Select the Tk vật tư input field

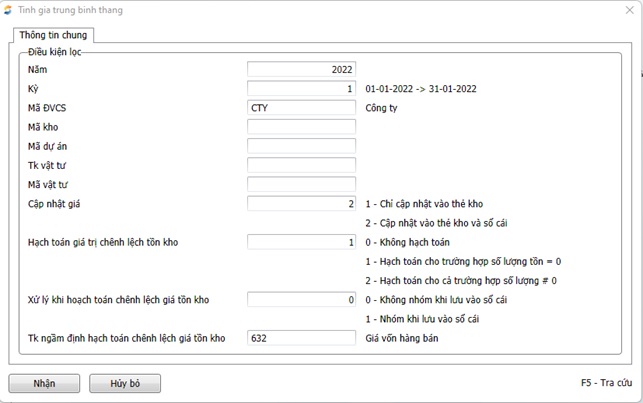coord(301,165)
